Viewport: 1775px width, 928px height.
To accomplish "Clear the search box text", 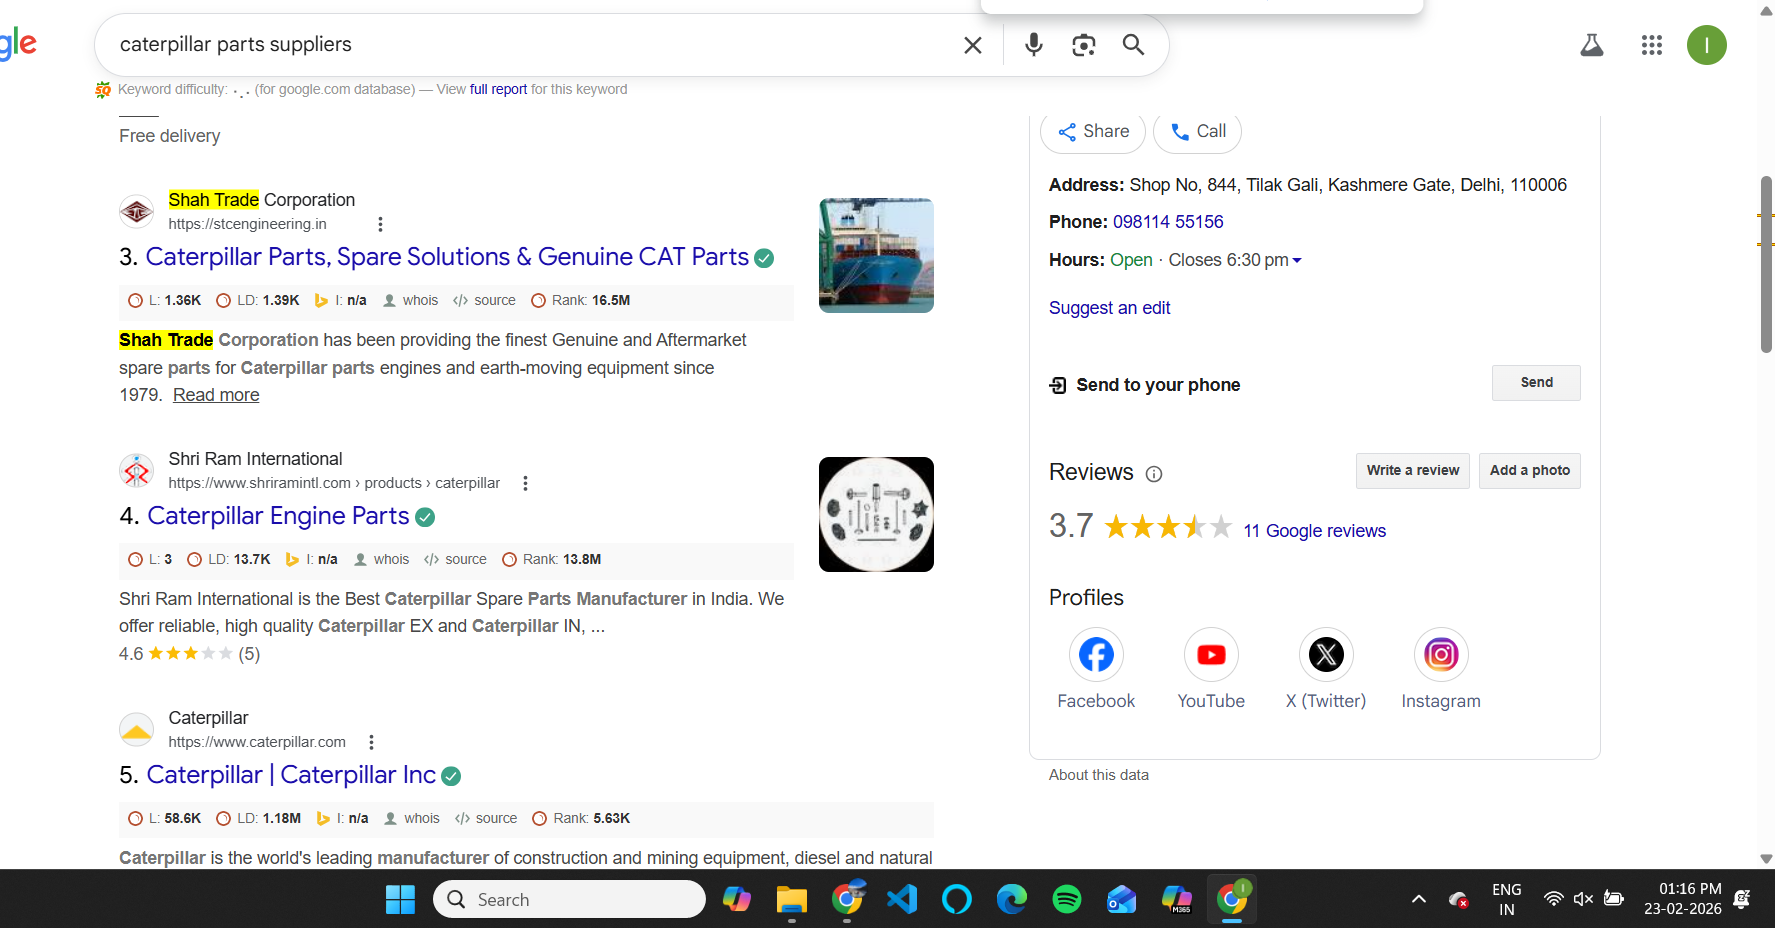I will 972,45.
